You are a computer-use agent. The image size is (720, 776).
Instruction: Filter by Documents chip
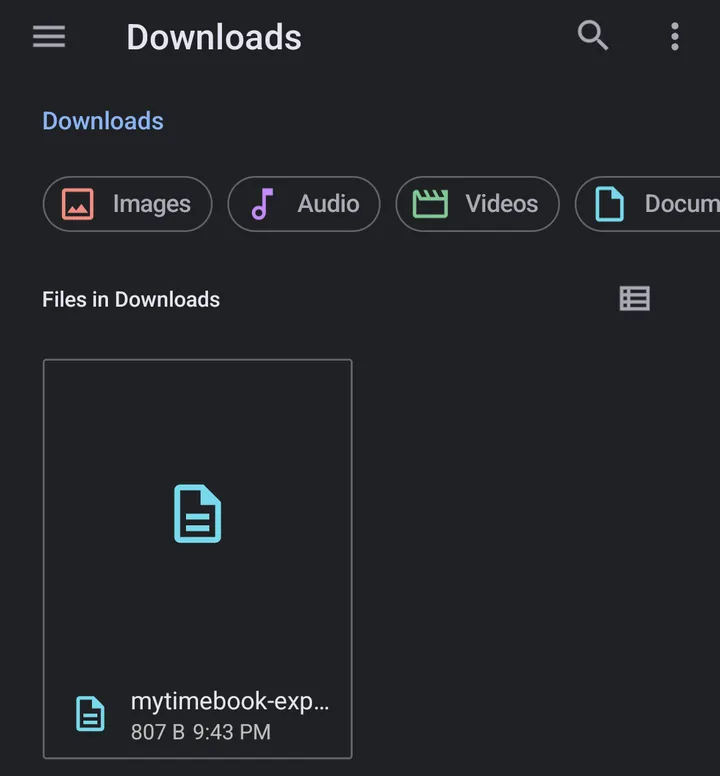click(x=648, y=204)
